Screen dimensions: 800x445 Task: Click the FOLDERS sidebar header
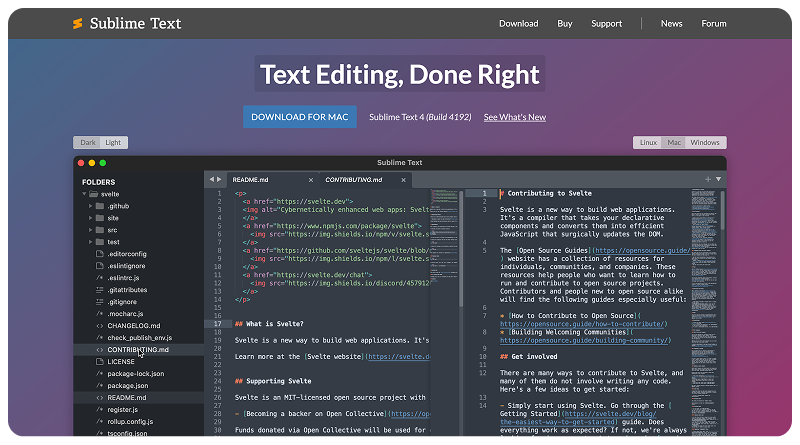pos(98,182)
